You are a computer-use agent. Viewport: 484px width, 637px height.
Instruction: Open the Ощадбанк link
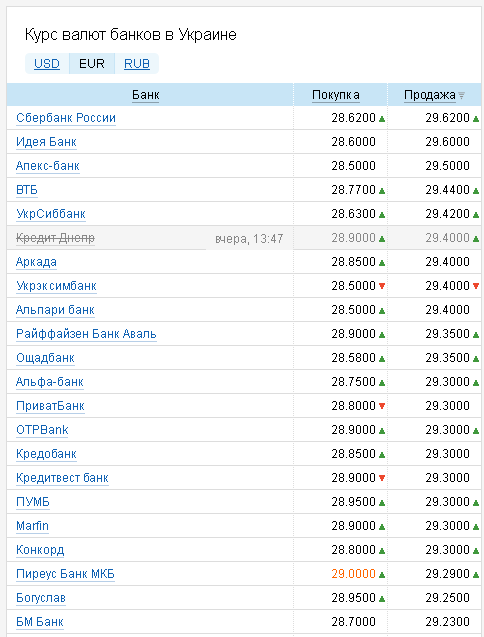(45, 358)
